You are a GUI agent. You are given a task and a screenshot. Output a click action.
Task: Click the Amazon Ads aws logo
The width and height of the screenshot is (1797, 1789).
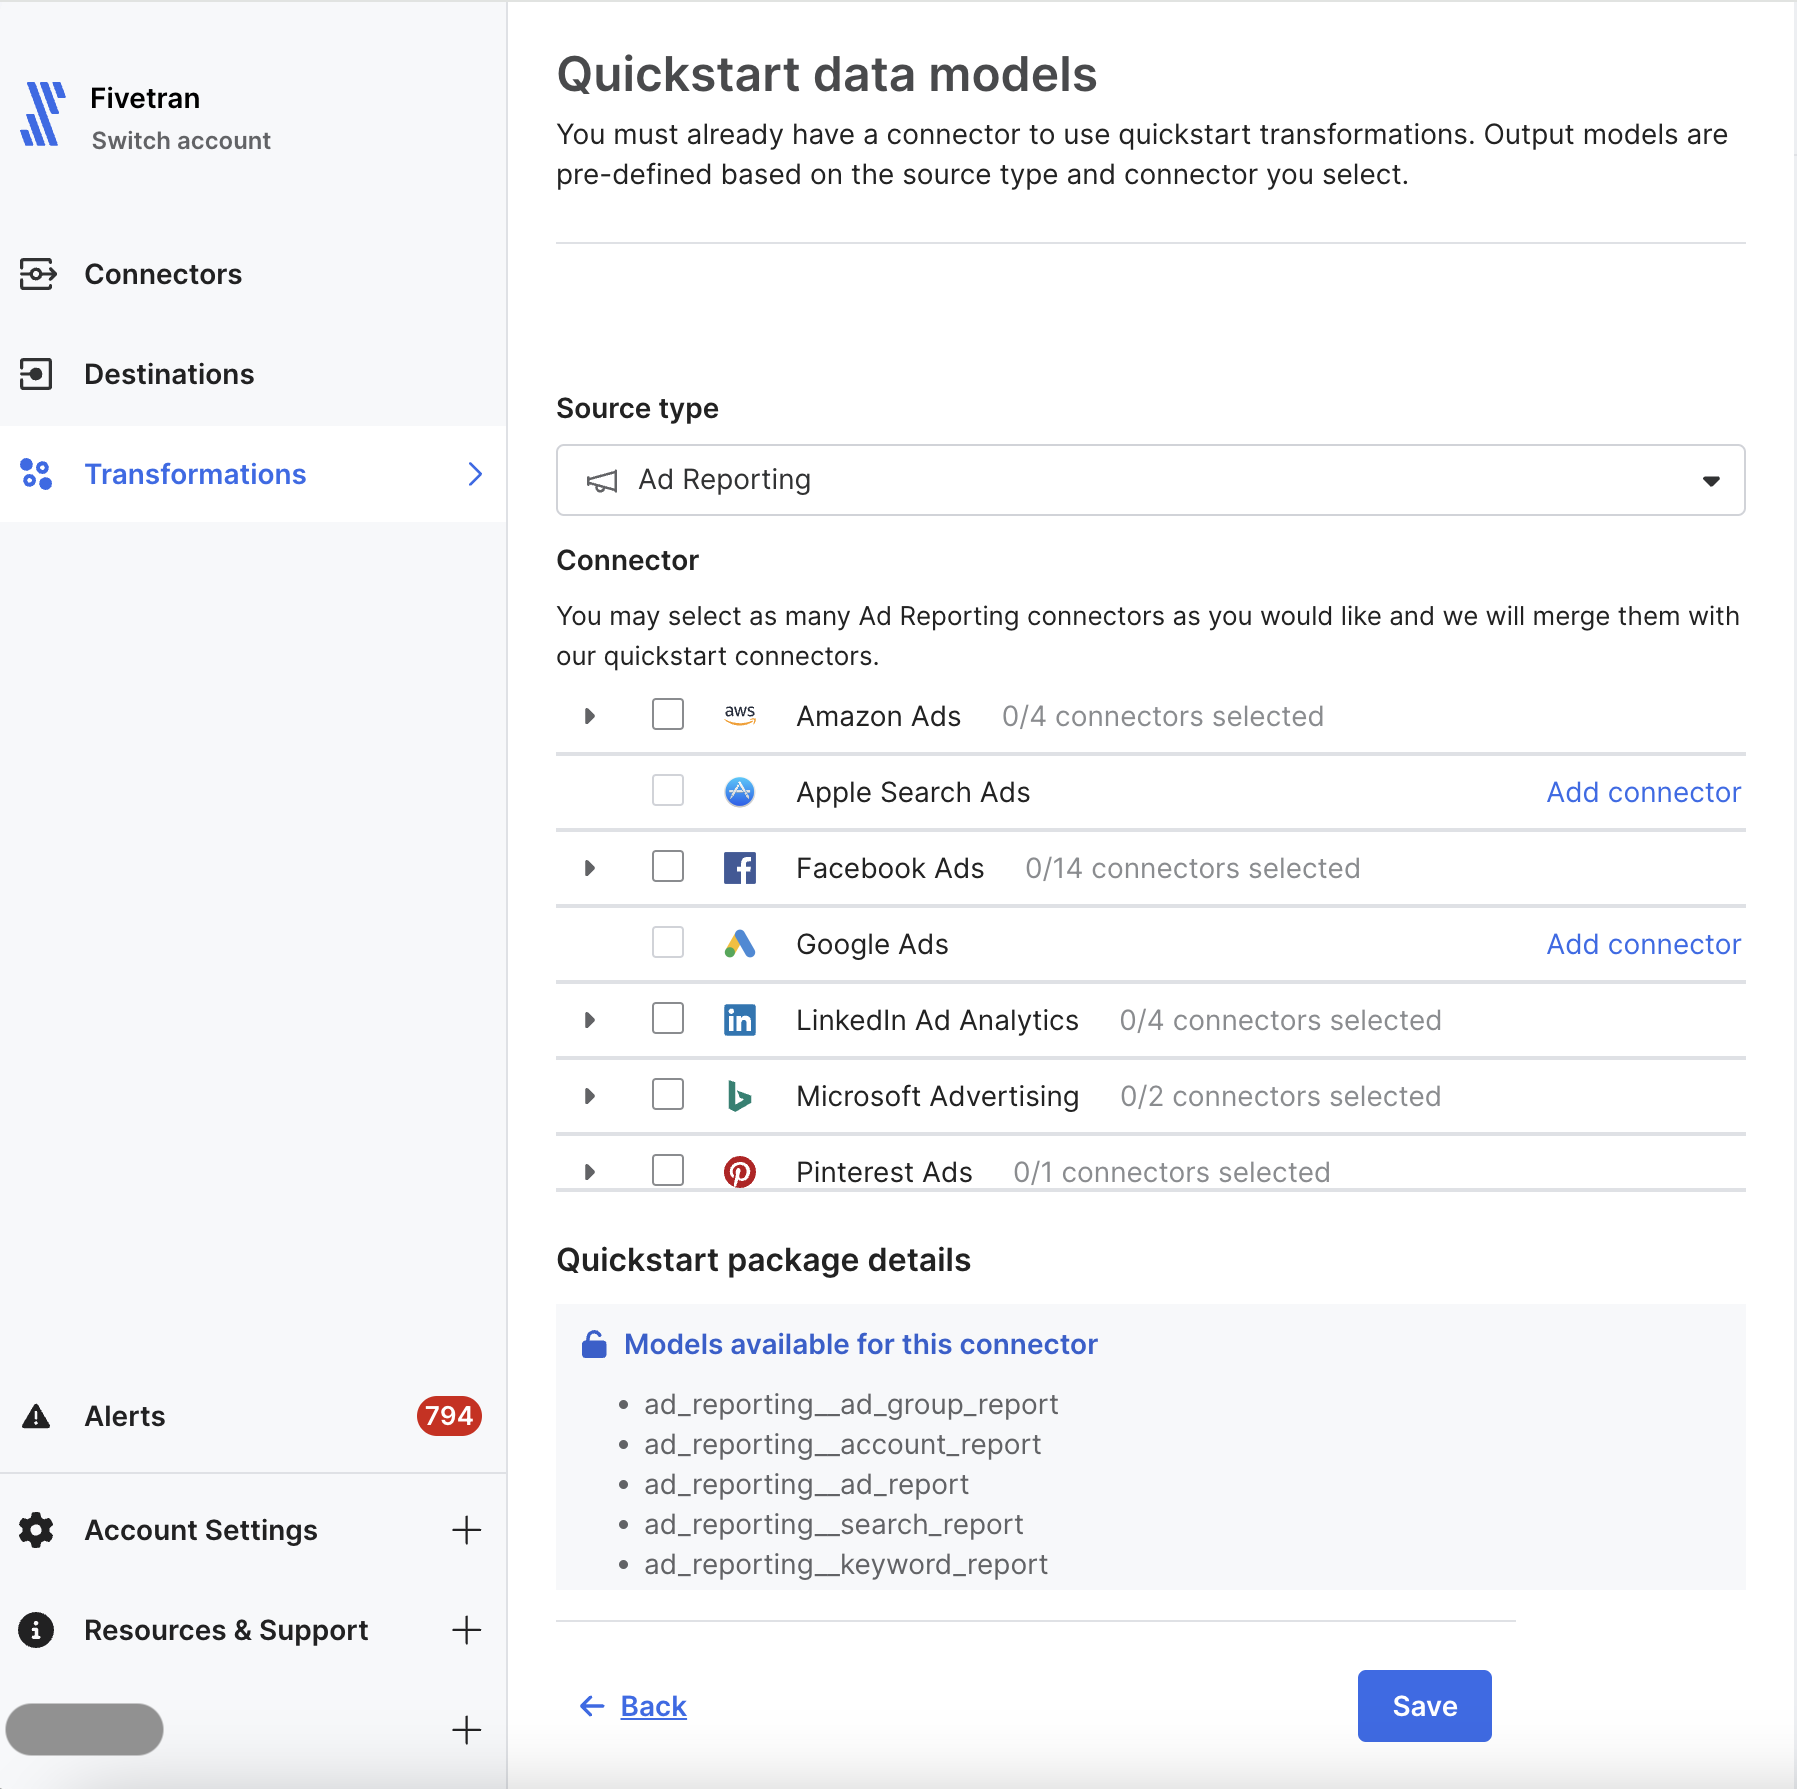[740, 715]
